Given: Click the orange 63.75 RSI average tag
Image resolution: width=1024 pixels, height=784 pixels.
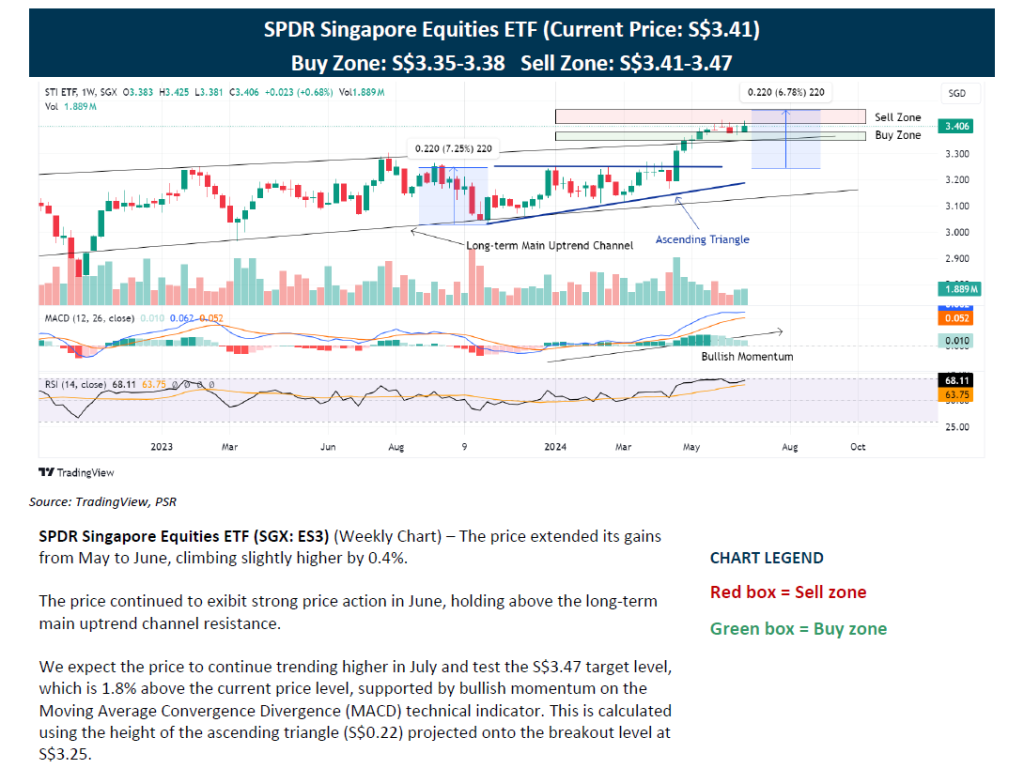Looking at the screenshot, I should (x=954, y=395).
